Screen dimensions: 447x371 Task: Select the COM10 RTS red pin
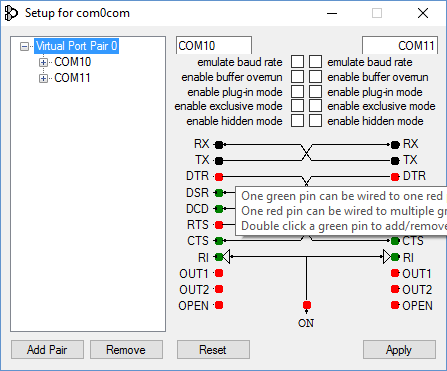[x=219, y=225]
